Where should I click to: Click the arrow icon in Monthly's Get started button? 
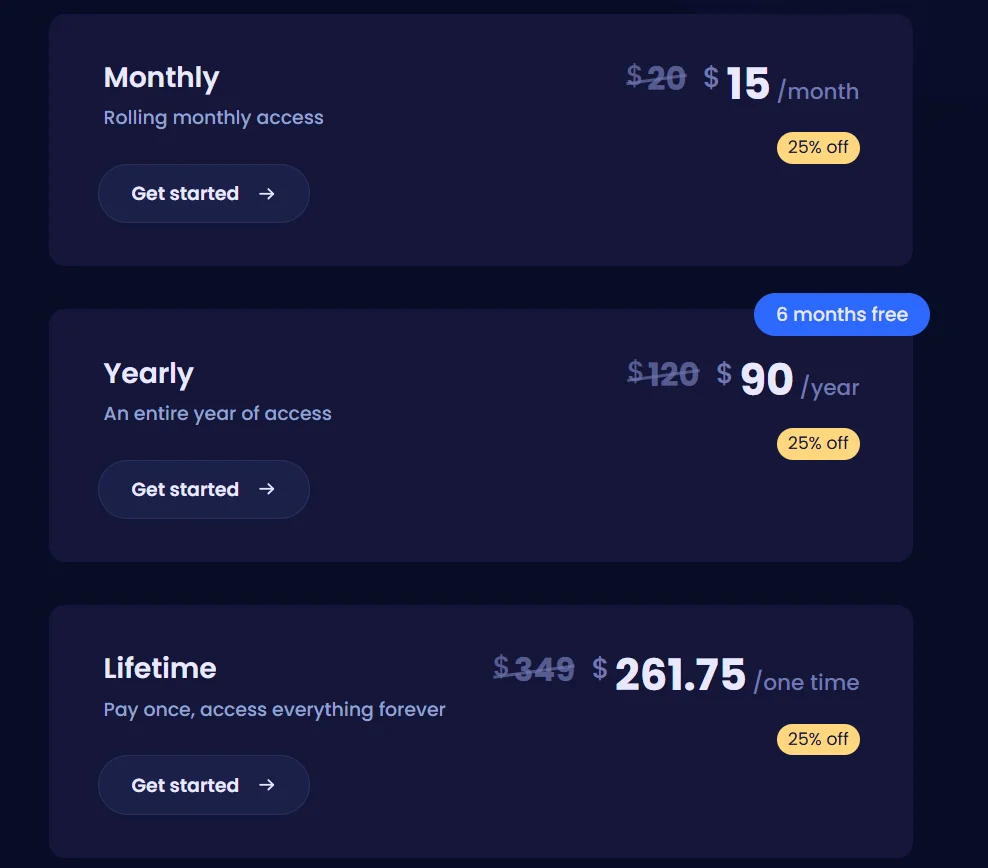coord(266,194)
